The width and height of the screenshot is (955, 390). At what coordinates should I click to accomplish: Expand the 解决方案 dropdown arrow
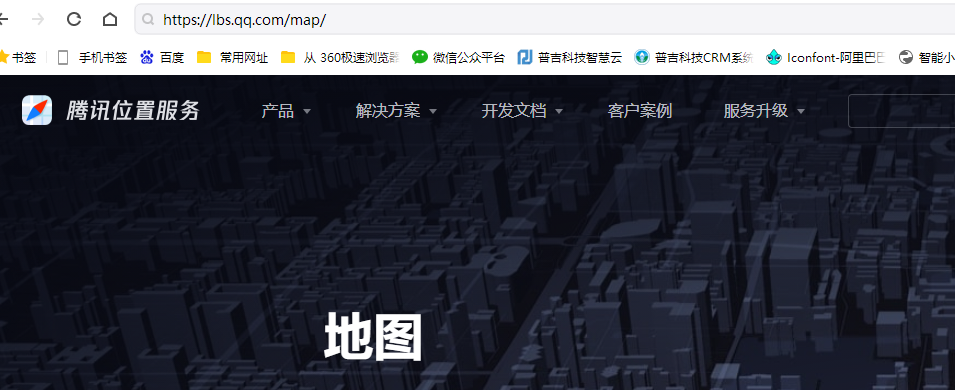(x=433, y=112)
